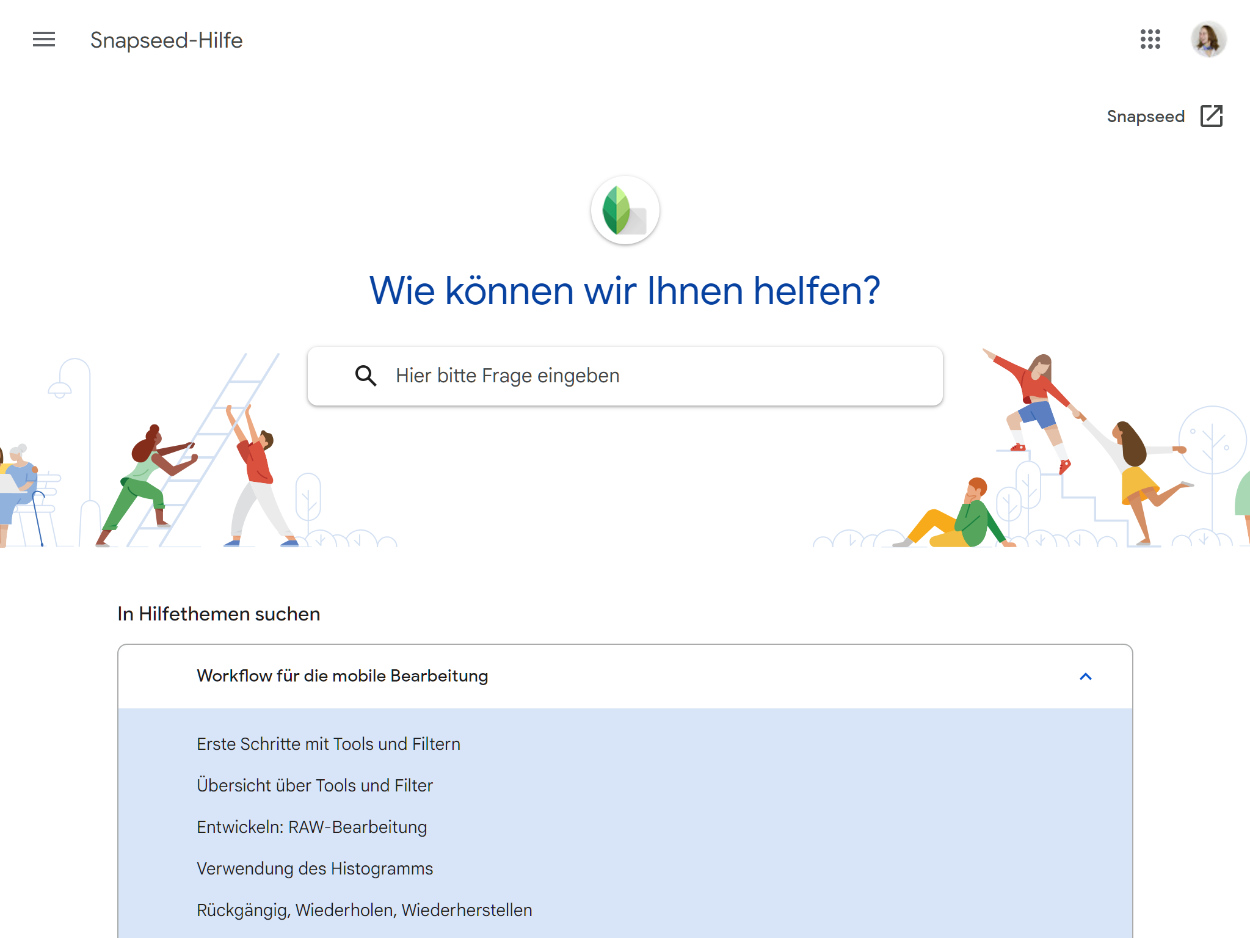Click the 'Wie können wir Ihnen helfen?' heading
This screenshot has width=1250, height=938.
coord(625,291)
